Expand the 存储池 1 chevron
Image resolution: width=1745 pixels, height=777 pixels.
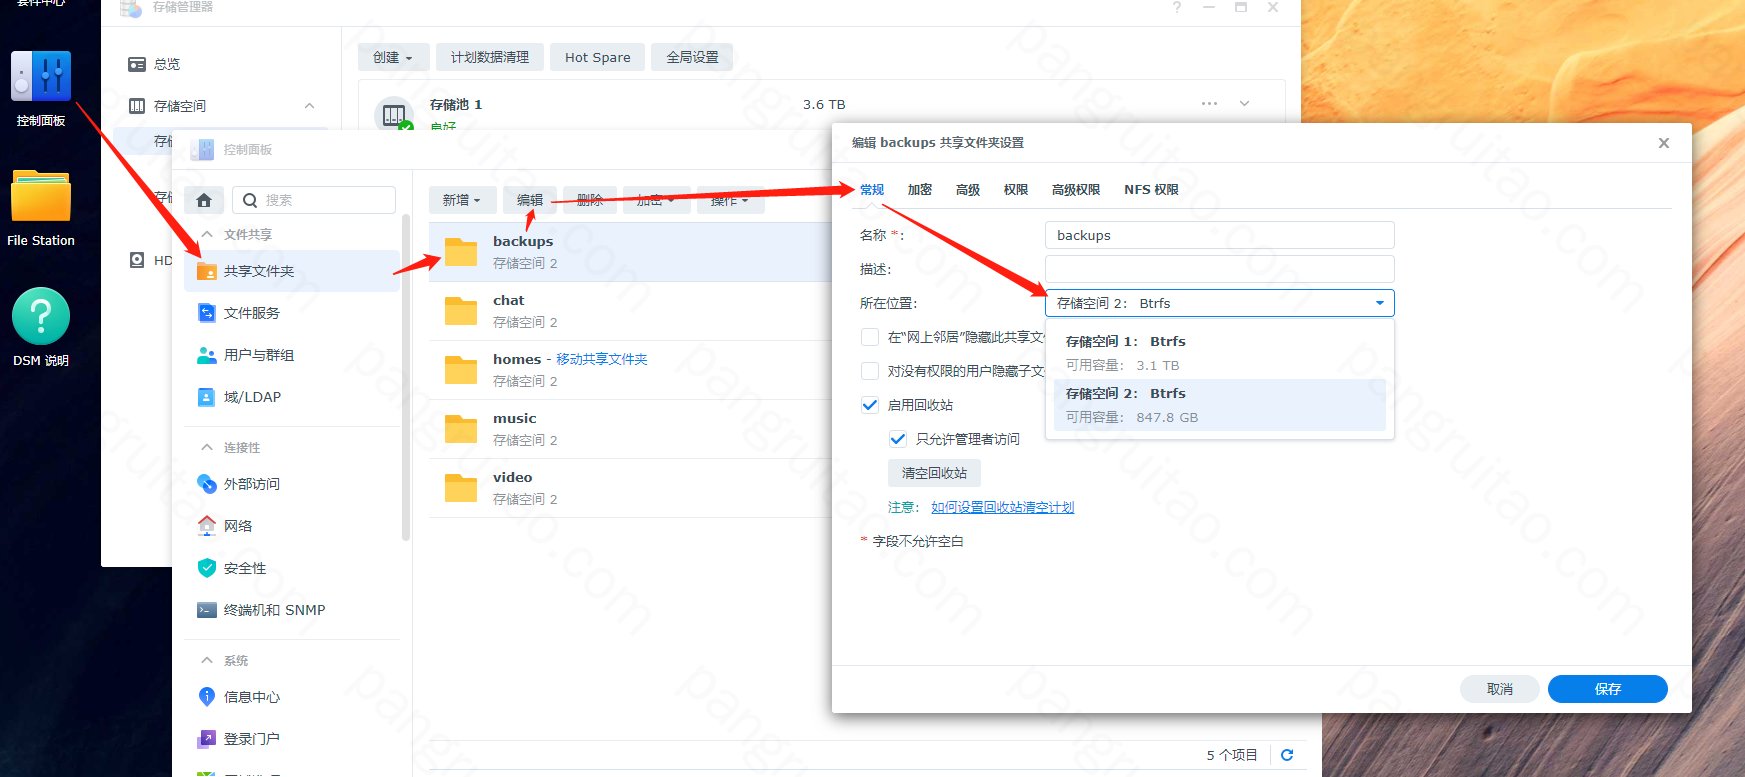[x=1245, y=104]
